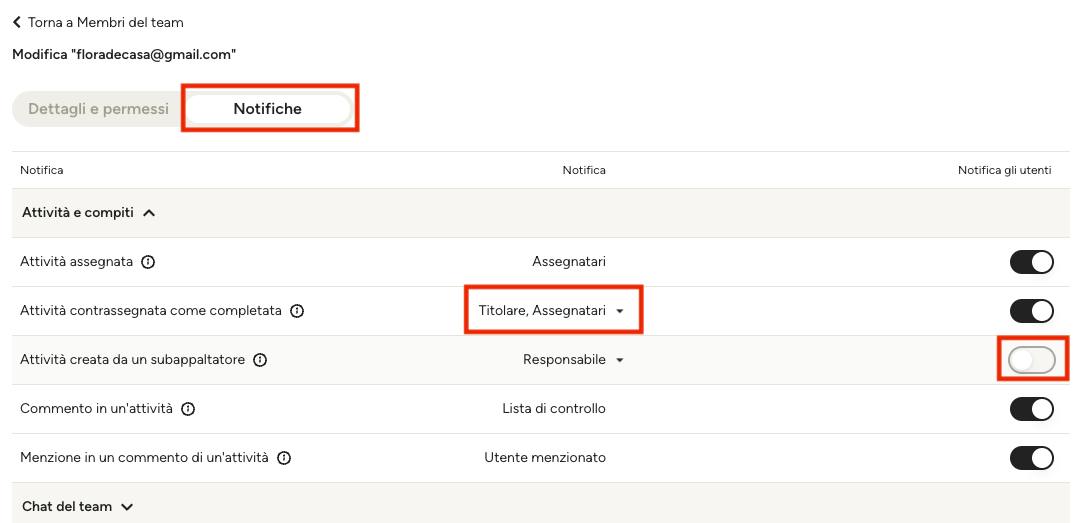Collapse the Attività e compiti section
The image size is (1081, 523).
[x=88, y=213]
